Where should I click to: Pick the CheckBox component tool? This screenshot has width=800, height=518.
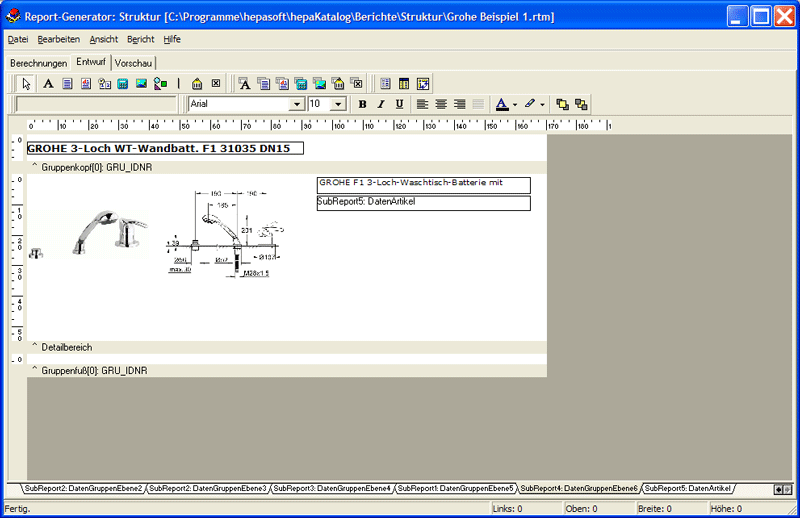(x=216, y=84)
